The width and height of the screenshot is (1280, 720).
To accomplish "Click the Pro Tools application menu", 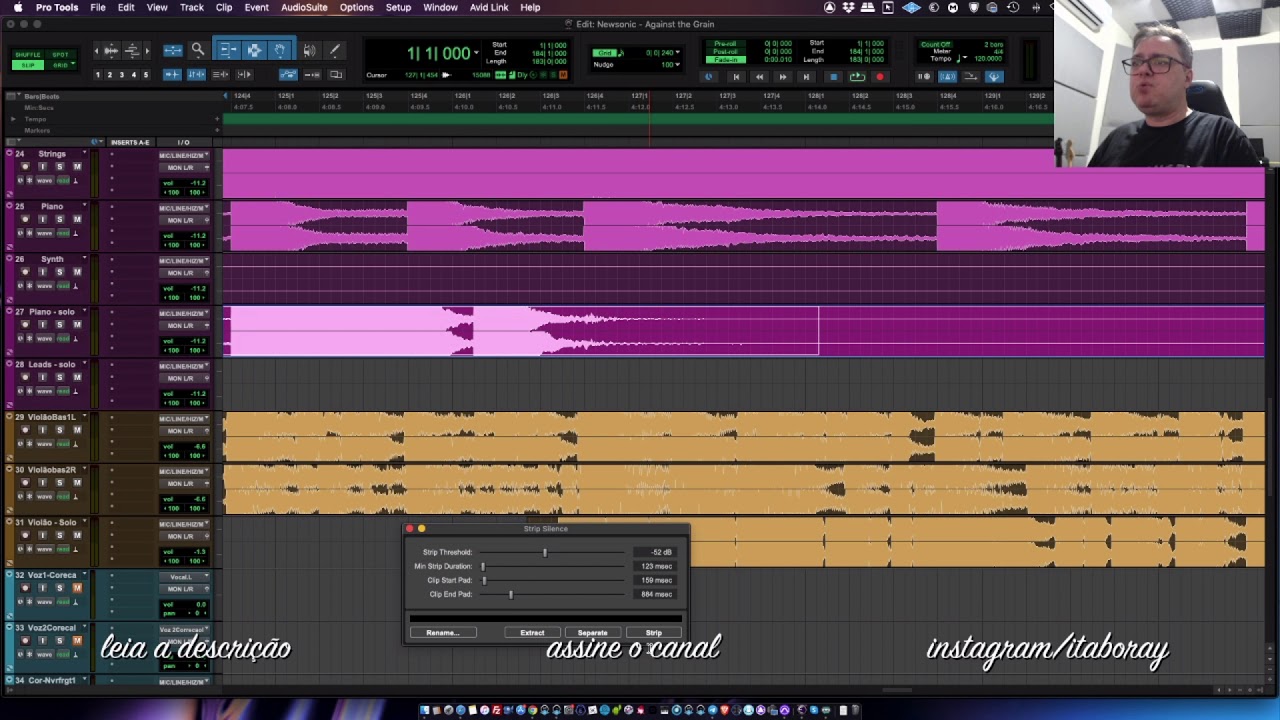I will pyautogui.click(x=57, y=7).
